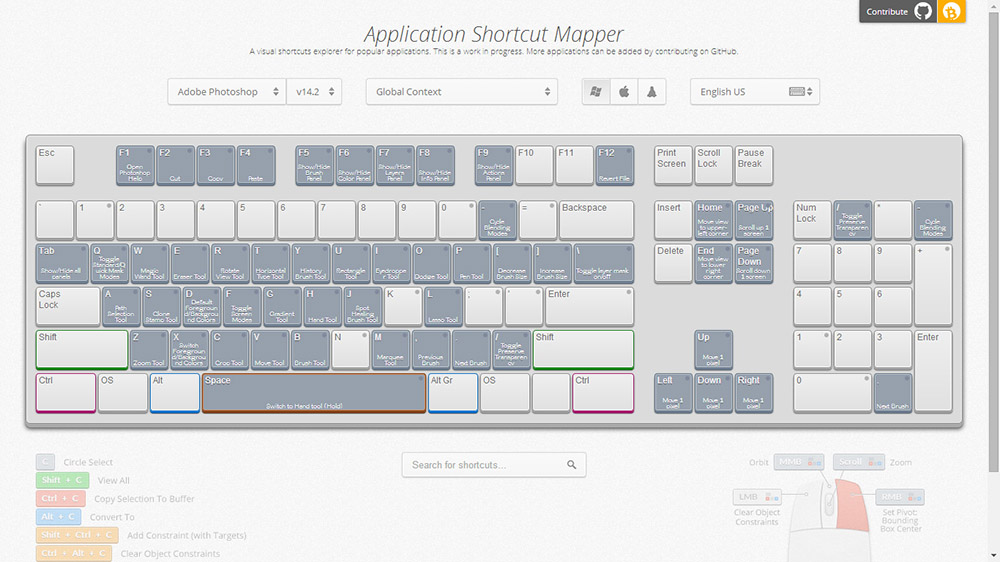
Task: Click the F9 Show/Hide Actions Panel key
Action: coord(494,165)
